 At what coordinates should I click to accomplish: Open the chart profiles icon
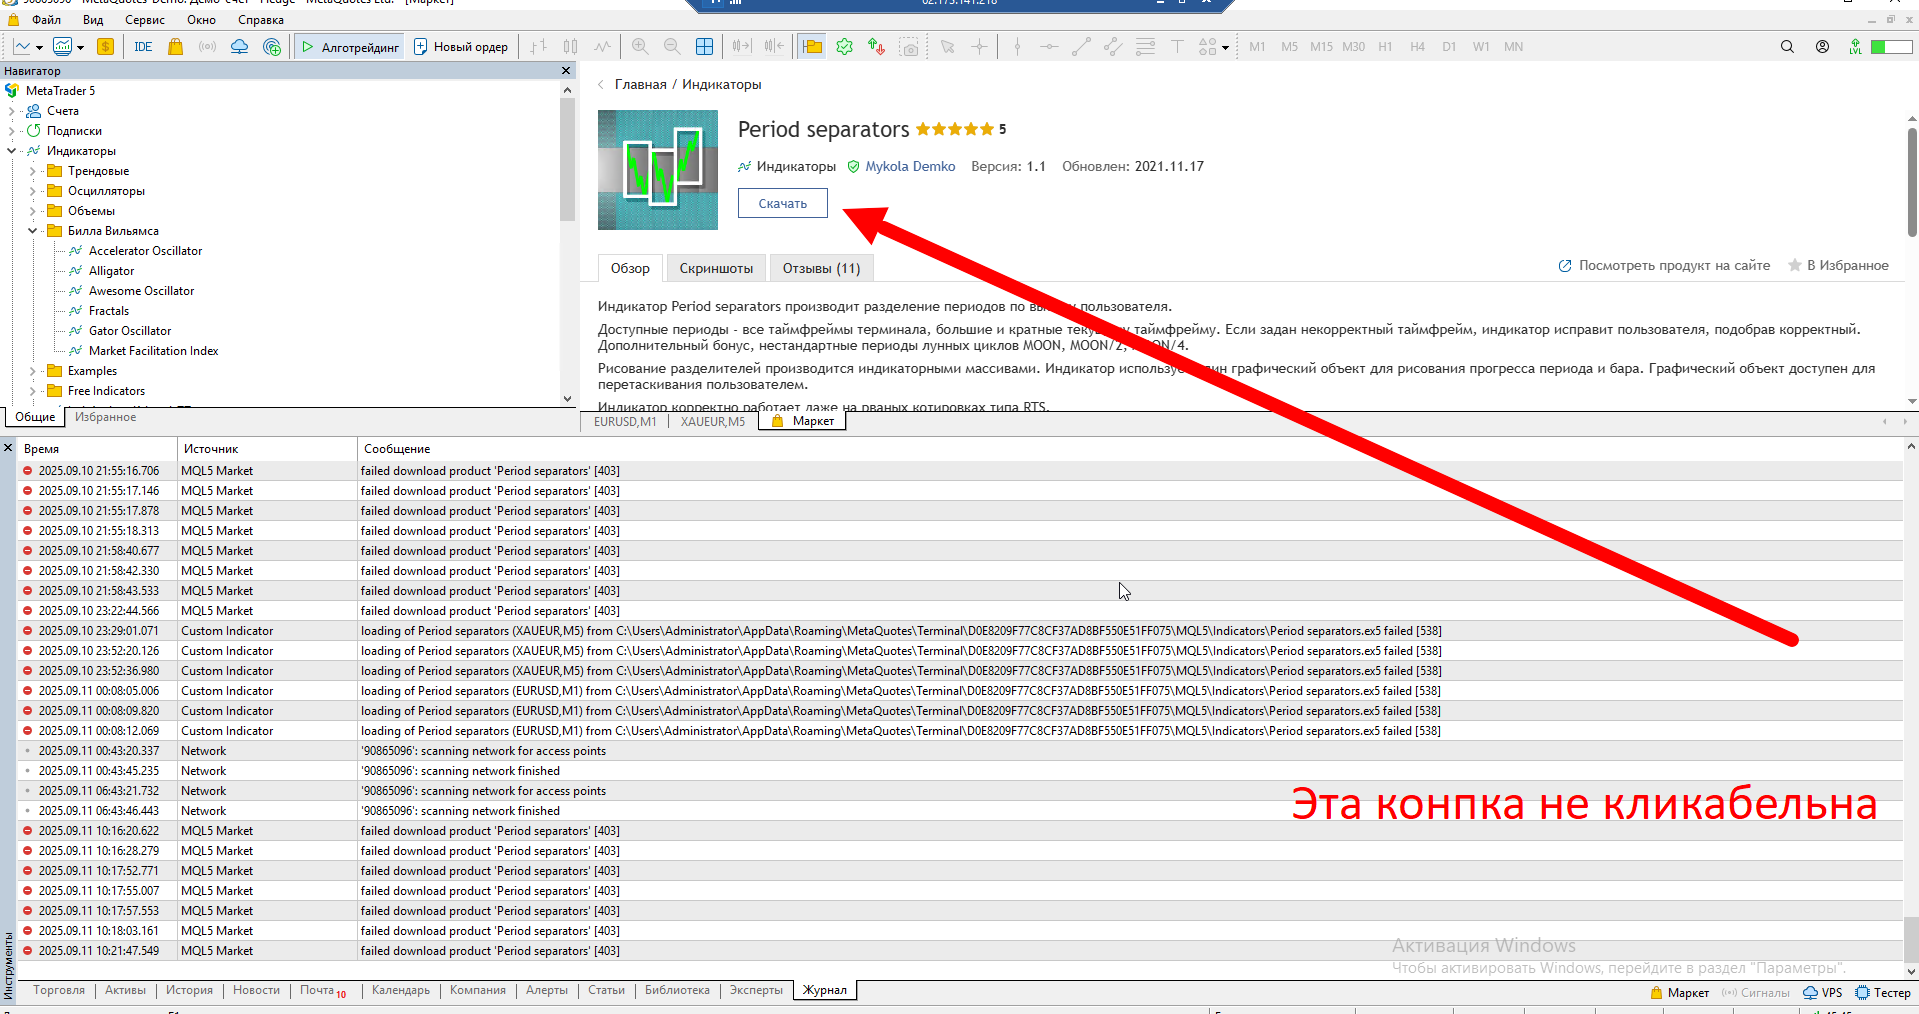(63, 46)
